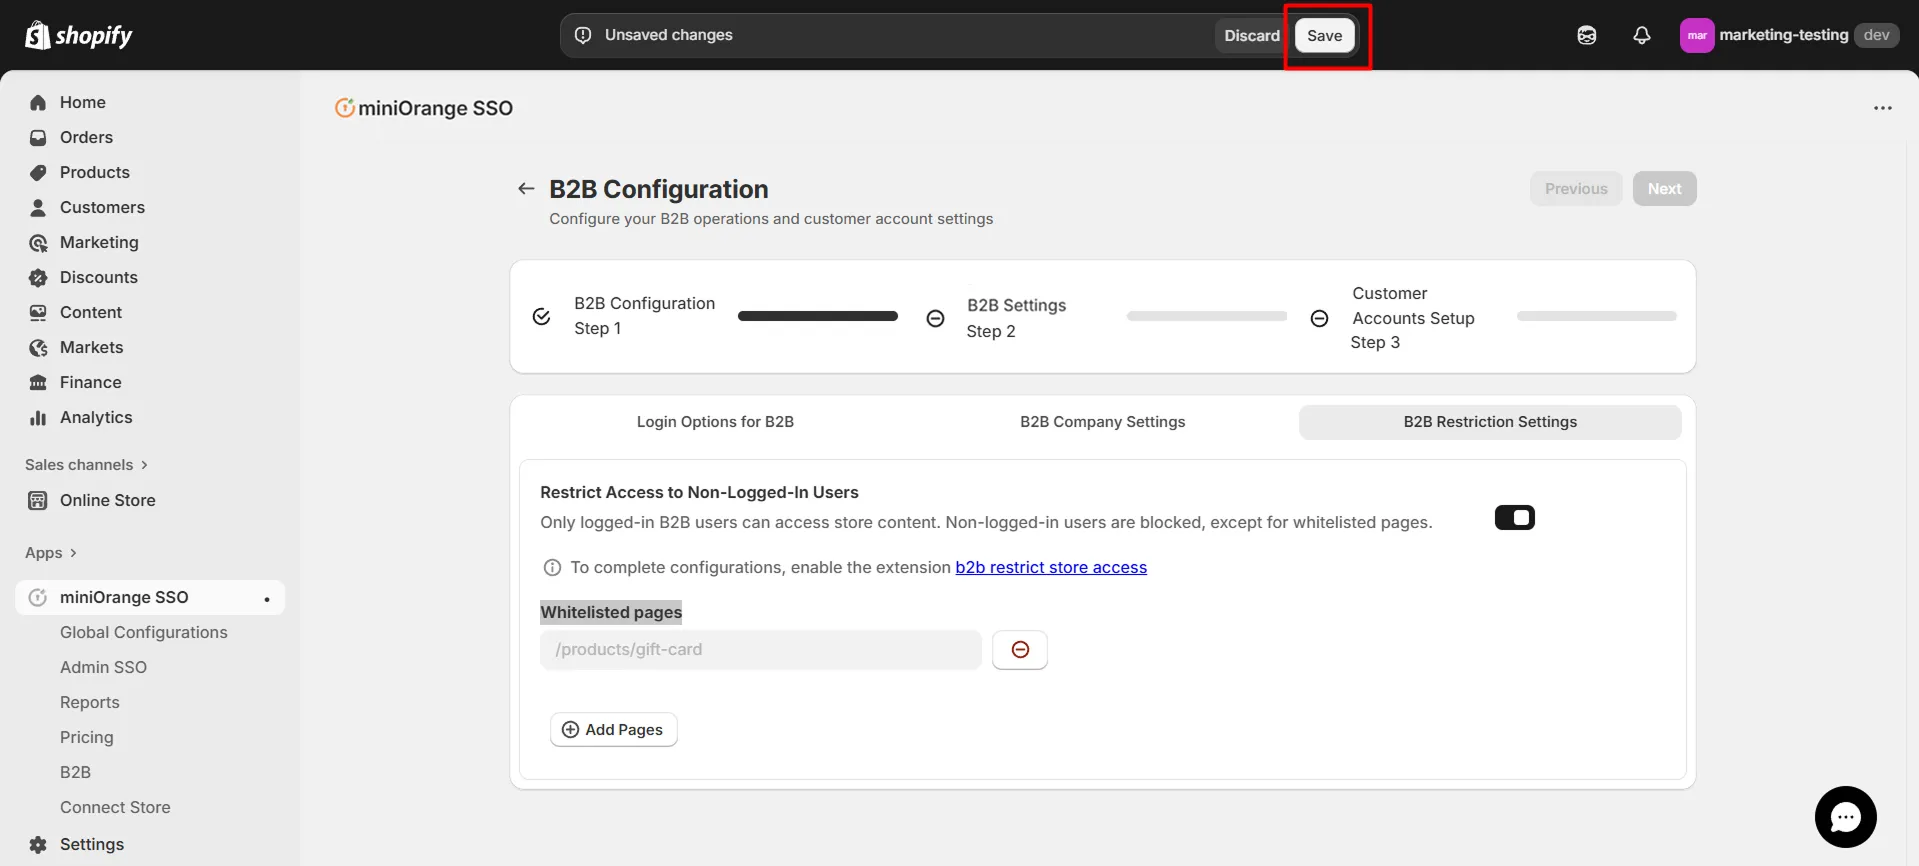Click the B2B Configuration page title
This screenshot has width=1919, height=866.
coord(659,189)
